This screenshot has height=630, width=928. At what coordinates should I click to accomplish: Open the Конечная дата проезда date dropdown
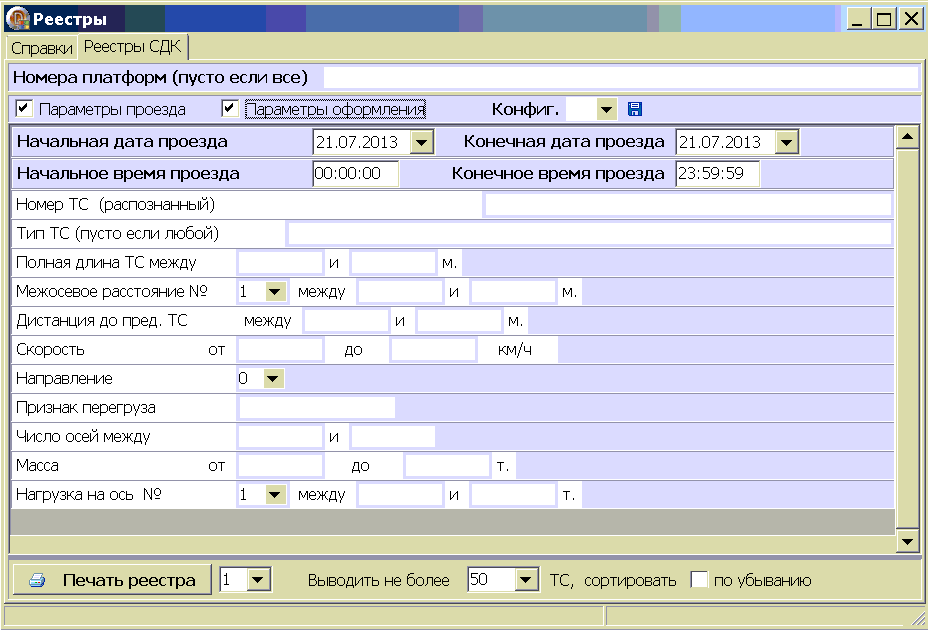[x=786, y=142]
